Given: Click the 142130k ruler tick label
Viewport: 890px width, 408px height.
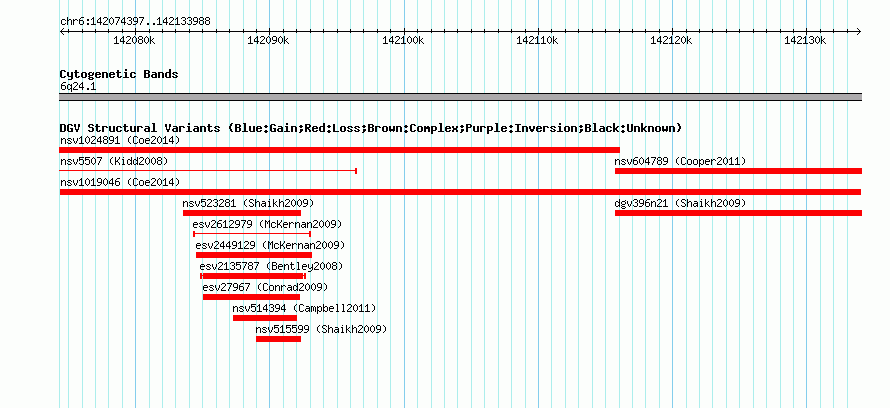Looking at the screenshot, I should 805,41.
